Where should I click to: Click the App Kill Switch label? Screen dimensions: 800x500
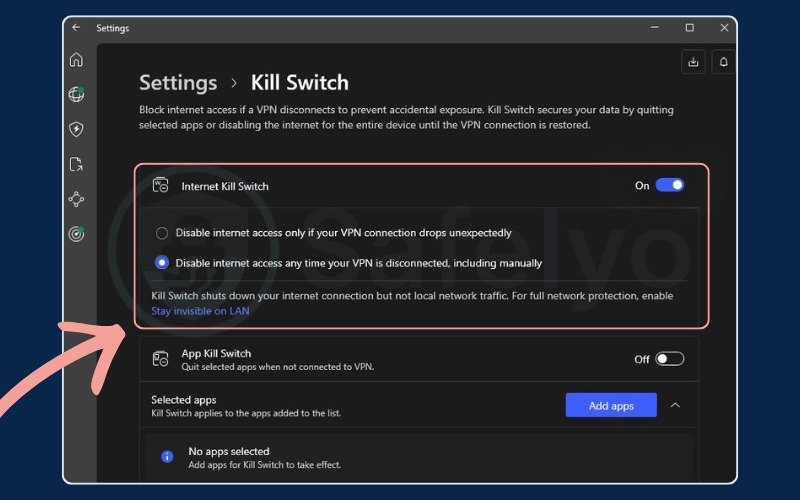216,354
